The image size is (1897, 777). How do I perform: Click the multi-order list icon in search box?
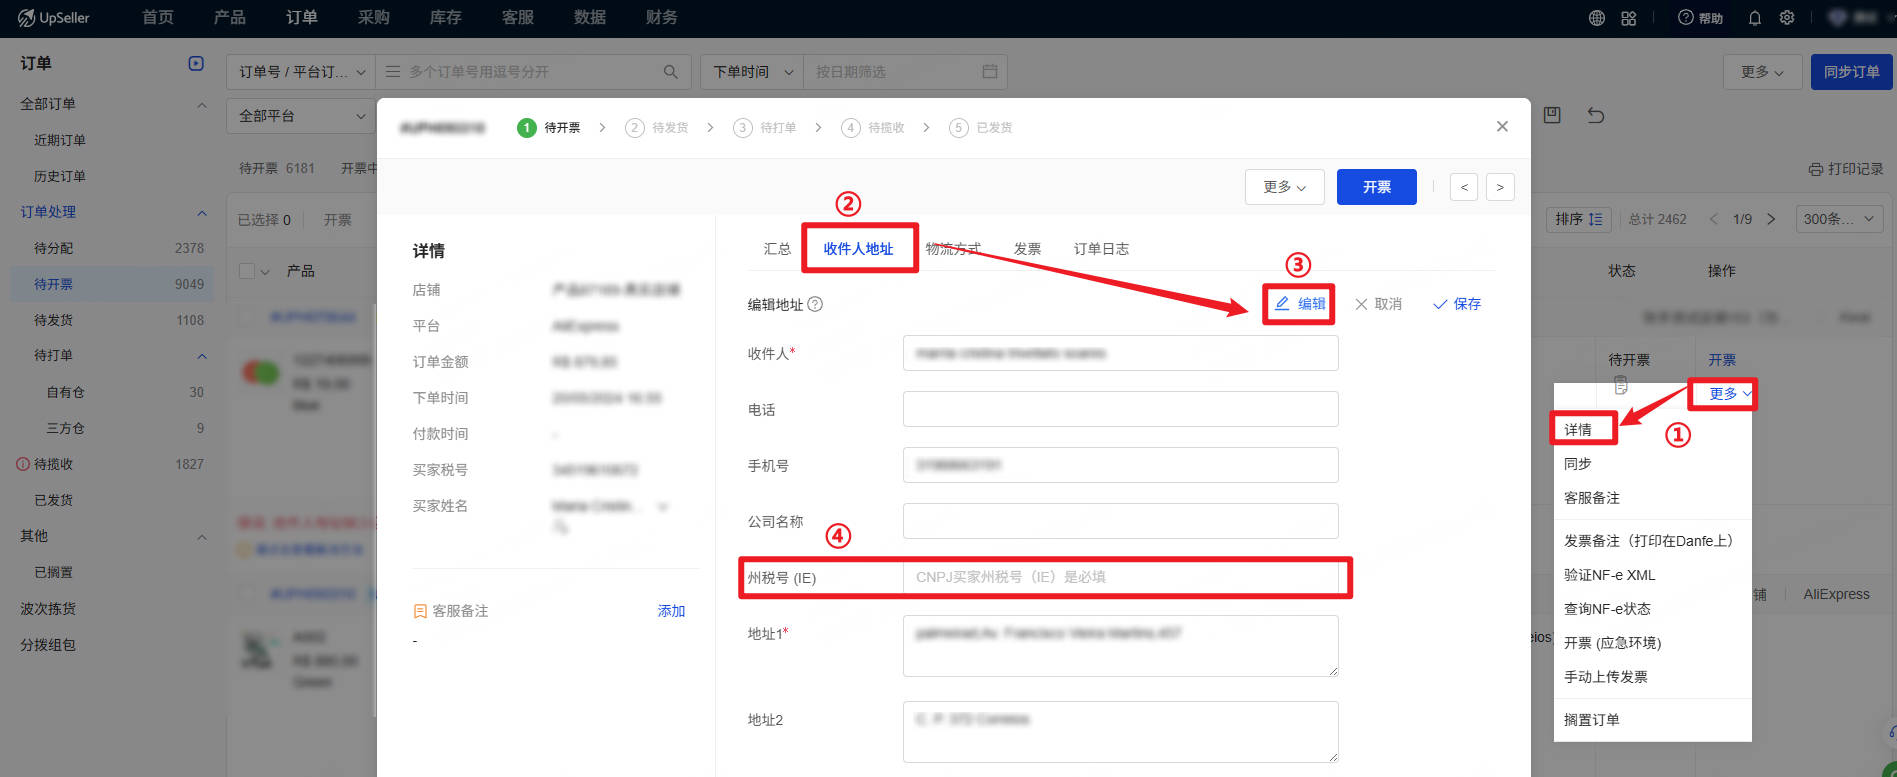(x=393, y=72)
